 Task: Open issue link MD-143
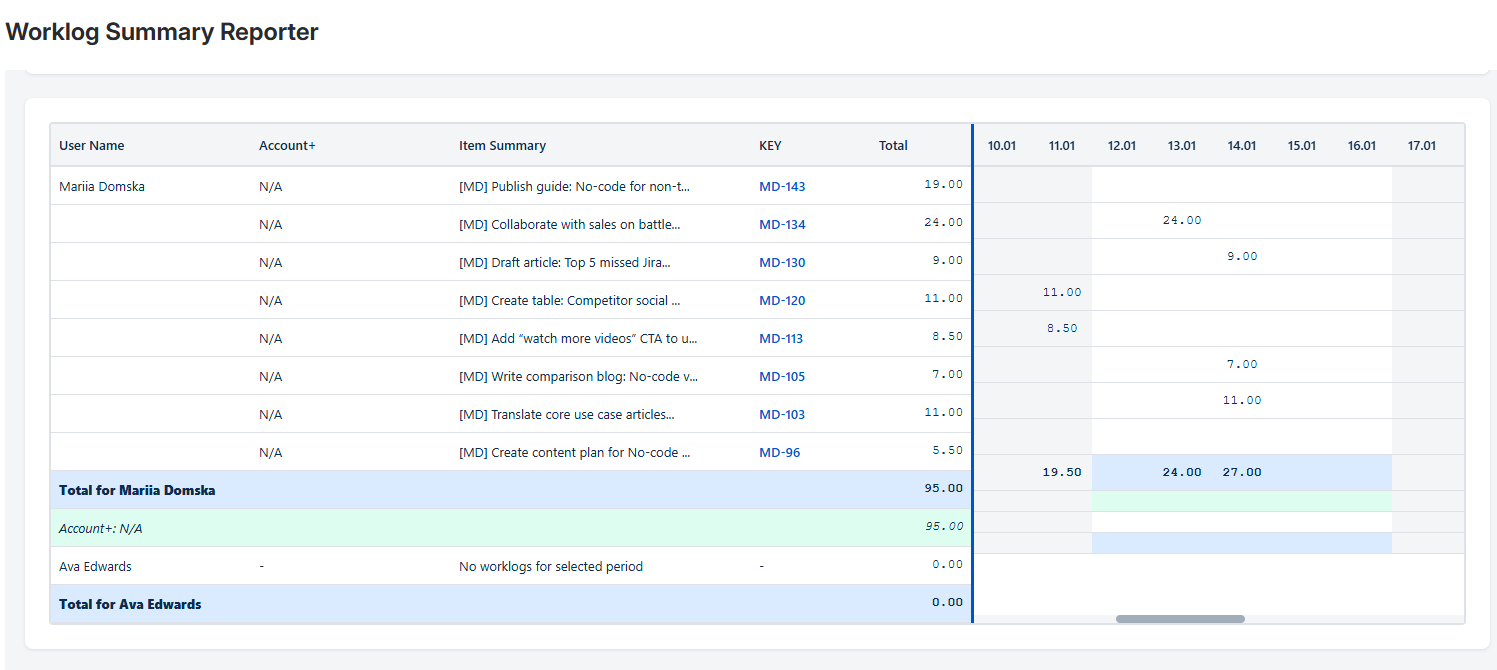(x=782, y=186)
